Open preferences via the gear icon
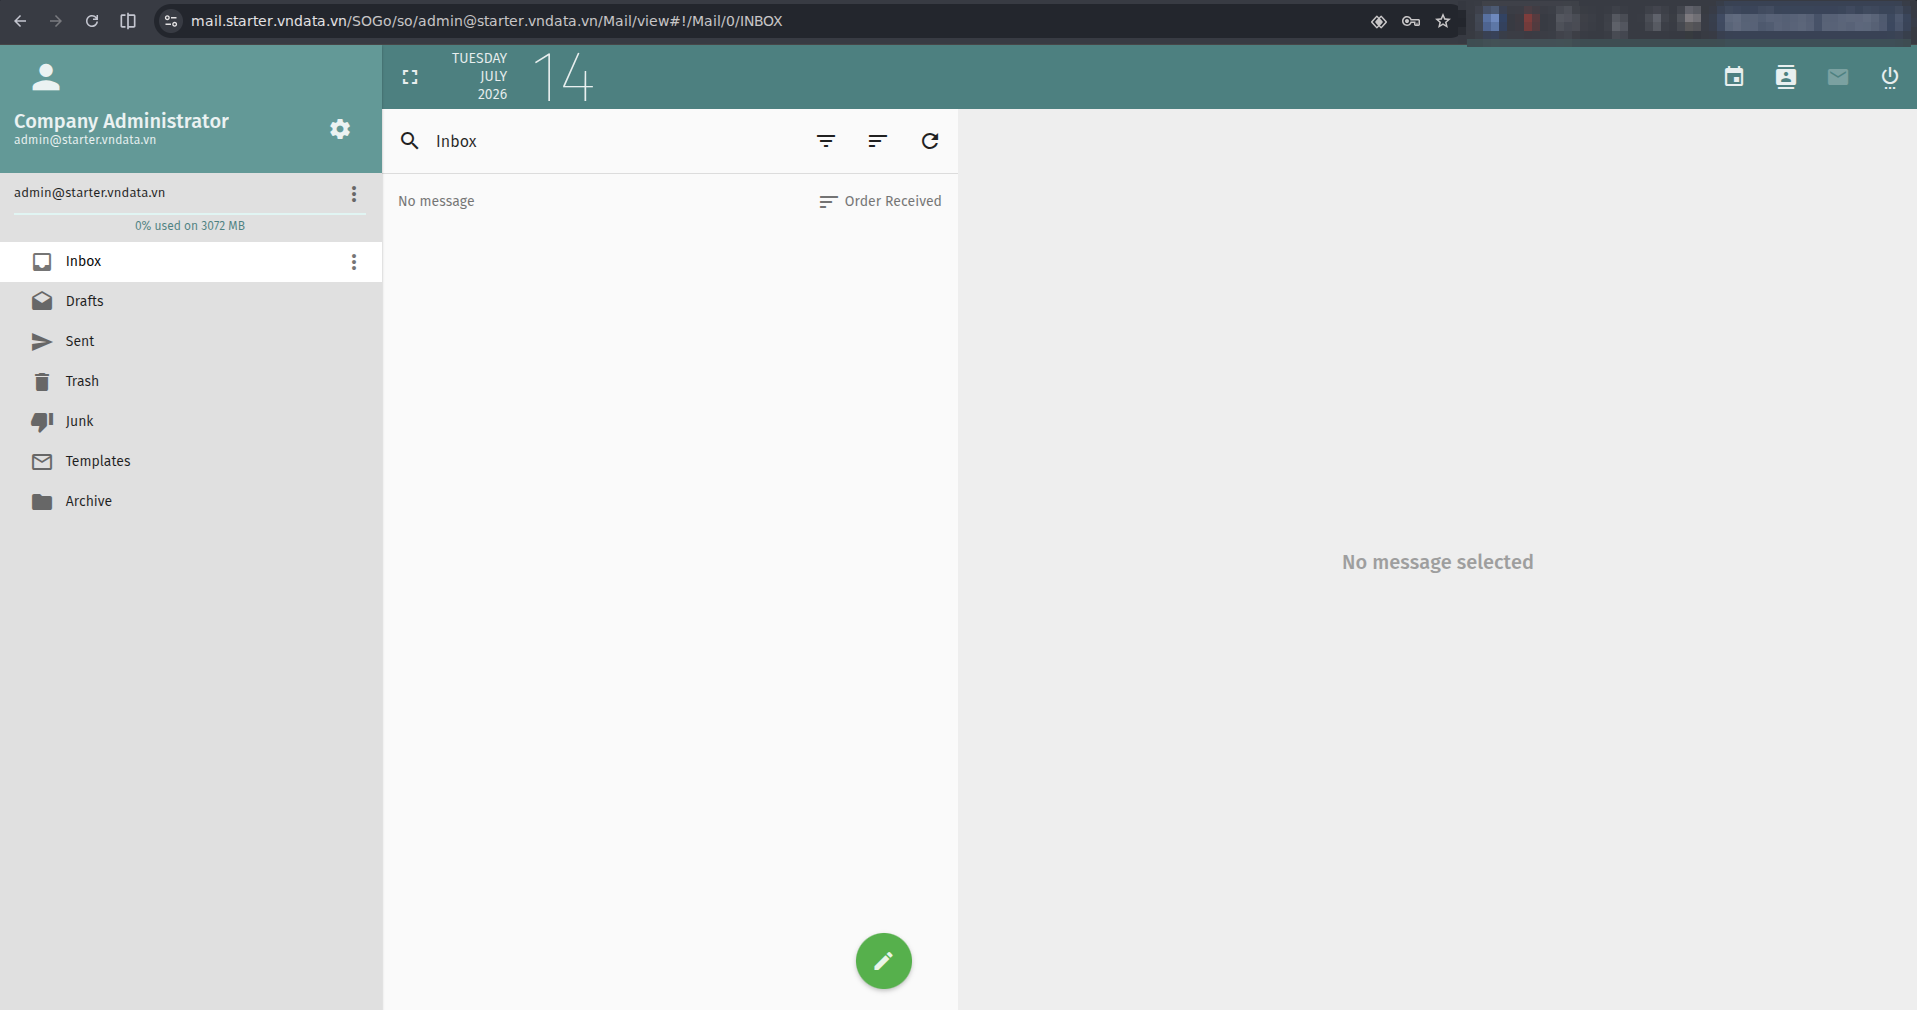This screenshot has height=1010, width=1917. click(340, 129)
